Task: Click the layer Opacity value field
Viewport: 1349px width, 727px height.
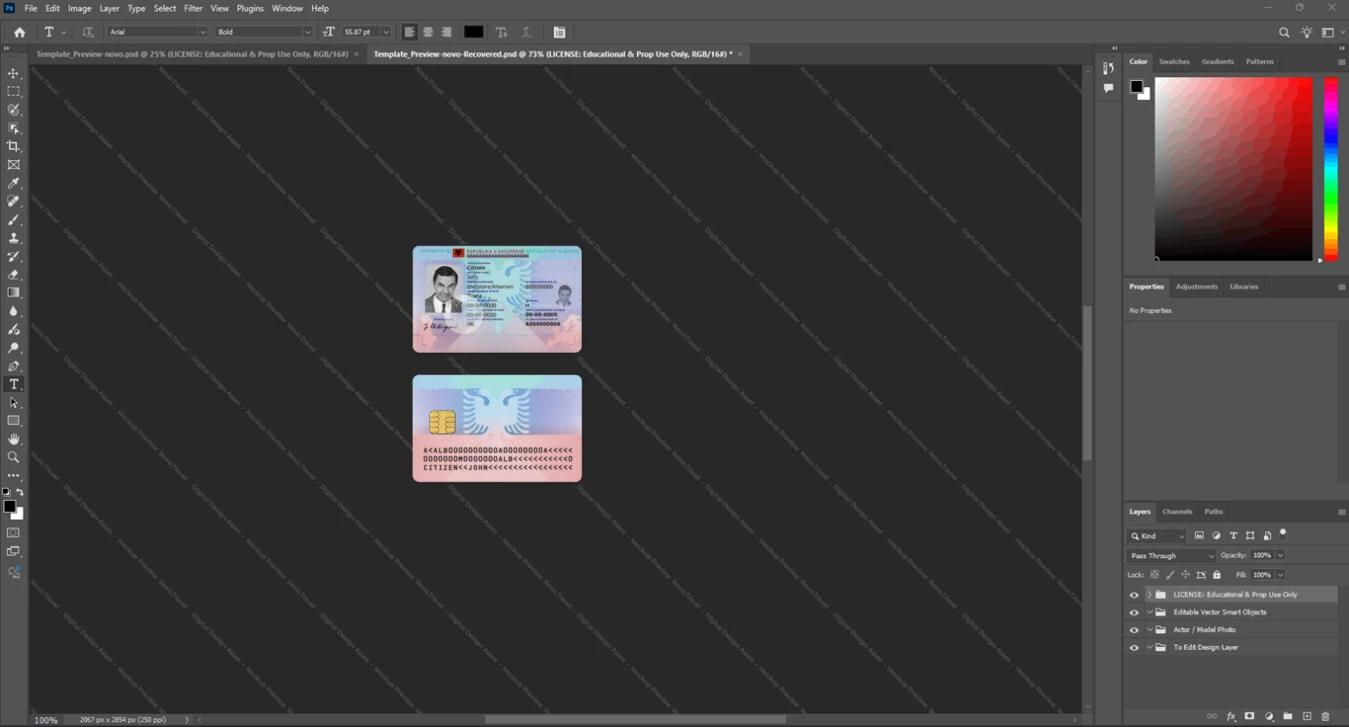Action: (x=1262, y=555)
